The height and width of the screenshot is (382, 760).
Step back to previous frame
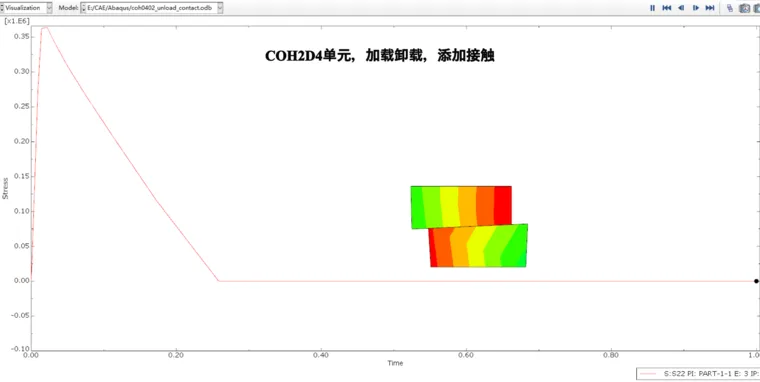[x=681, y=8]
